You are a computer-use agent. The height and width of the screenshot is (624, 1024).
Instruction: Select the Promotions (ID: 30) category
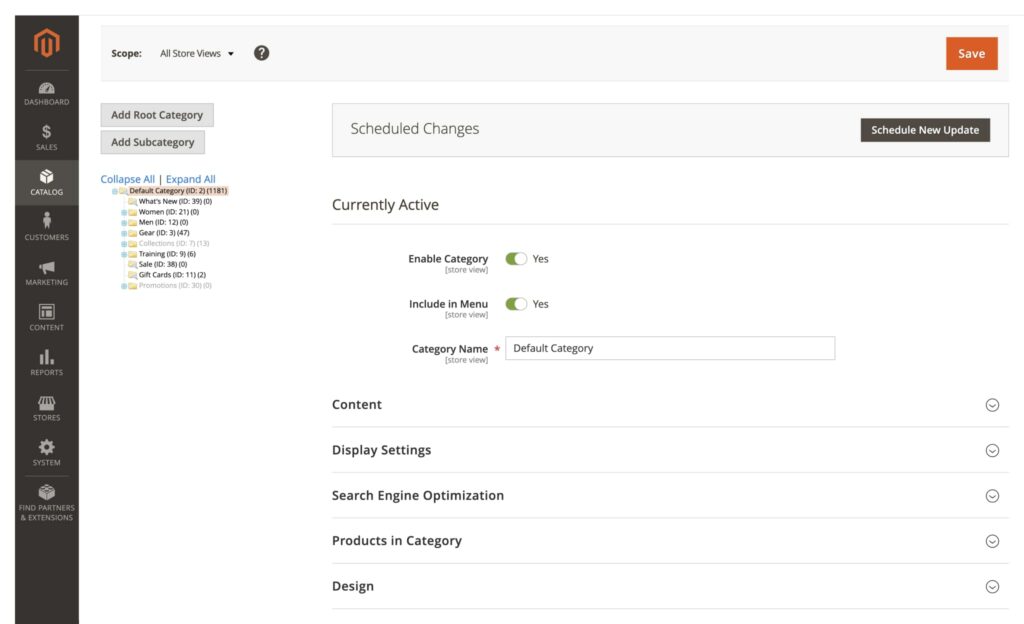click(x=175, y=285)
